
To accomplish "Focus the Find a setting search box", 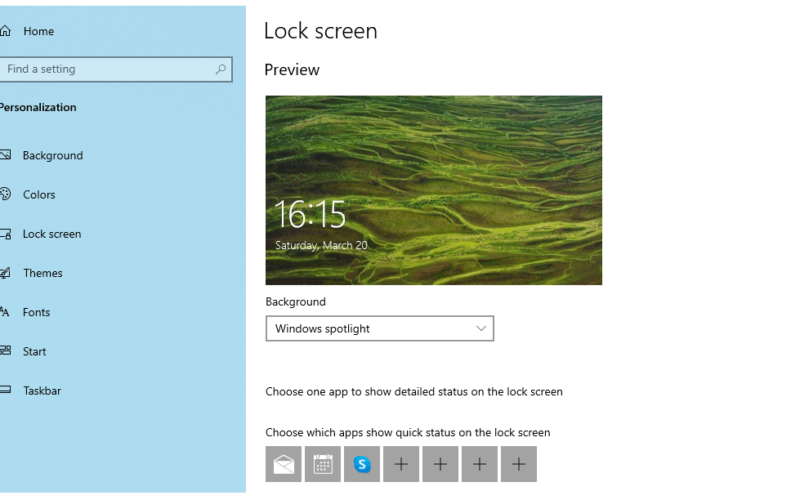I will (116, 69).
